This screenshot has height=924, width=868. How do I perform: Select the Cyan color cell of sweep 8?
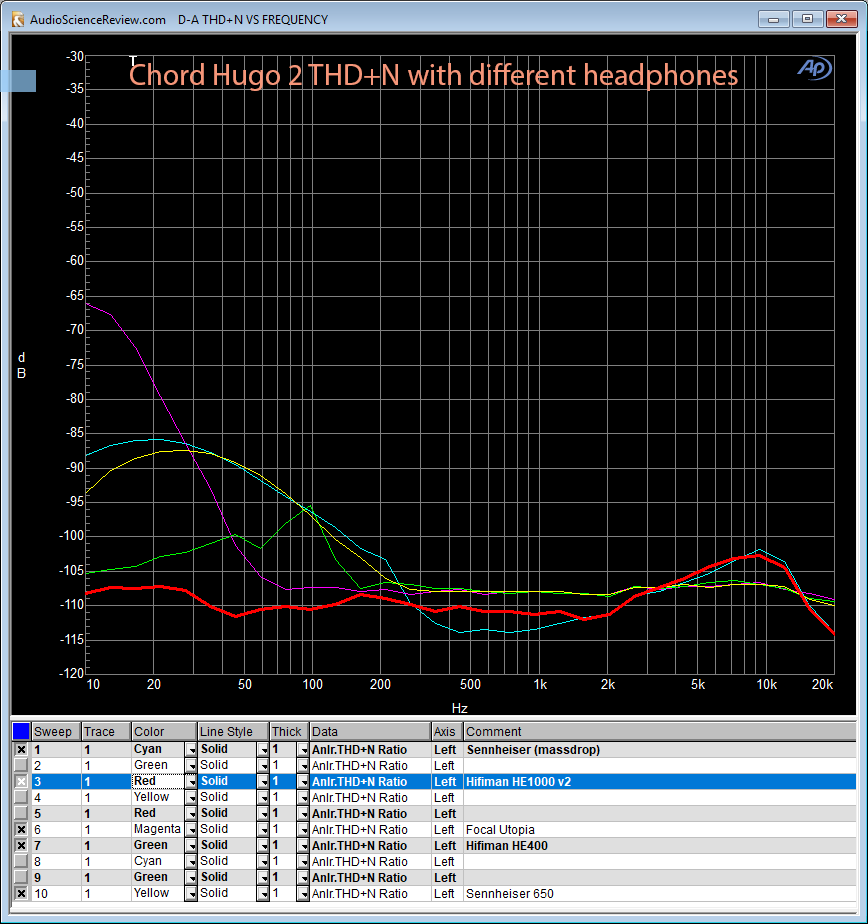[x=158, y=862]
